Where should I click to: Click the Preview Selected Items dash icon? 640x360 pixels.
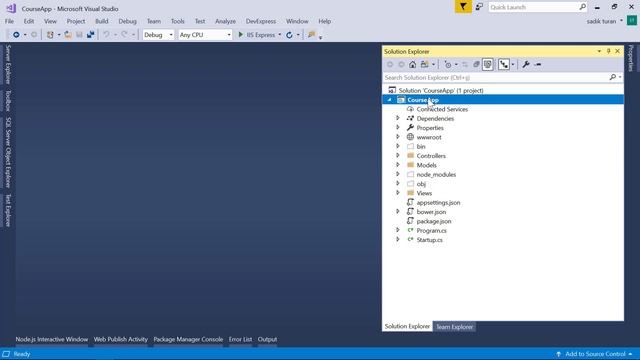click(538, 64)
